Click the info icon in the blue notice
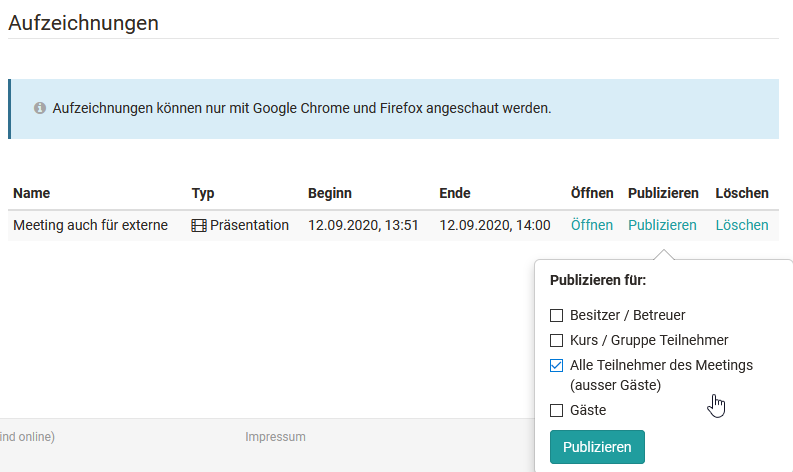Image resolution: width=793 pixels, height=472 pixels. (x=40, y=108)
